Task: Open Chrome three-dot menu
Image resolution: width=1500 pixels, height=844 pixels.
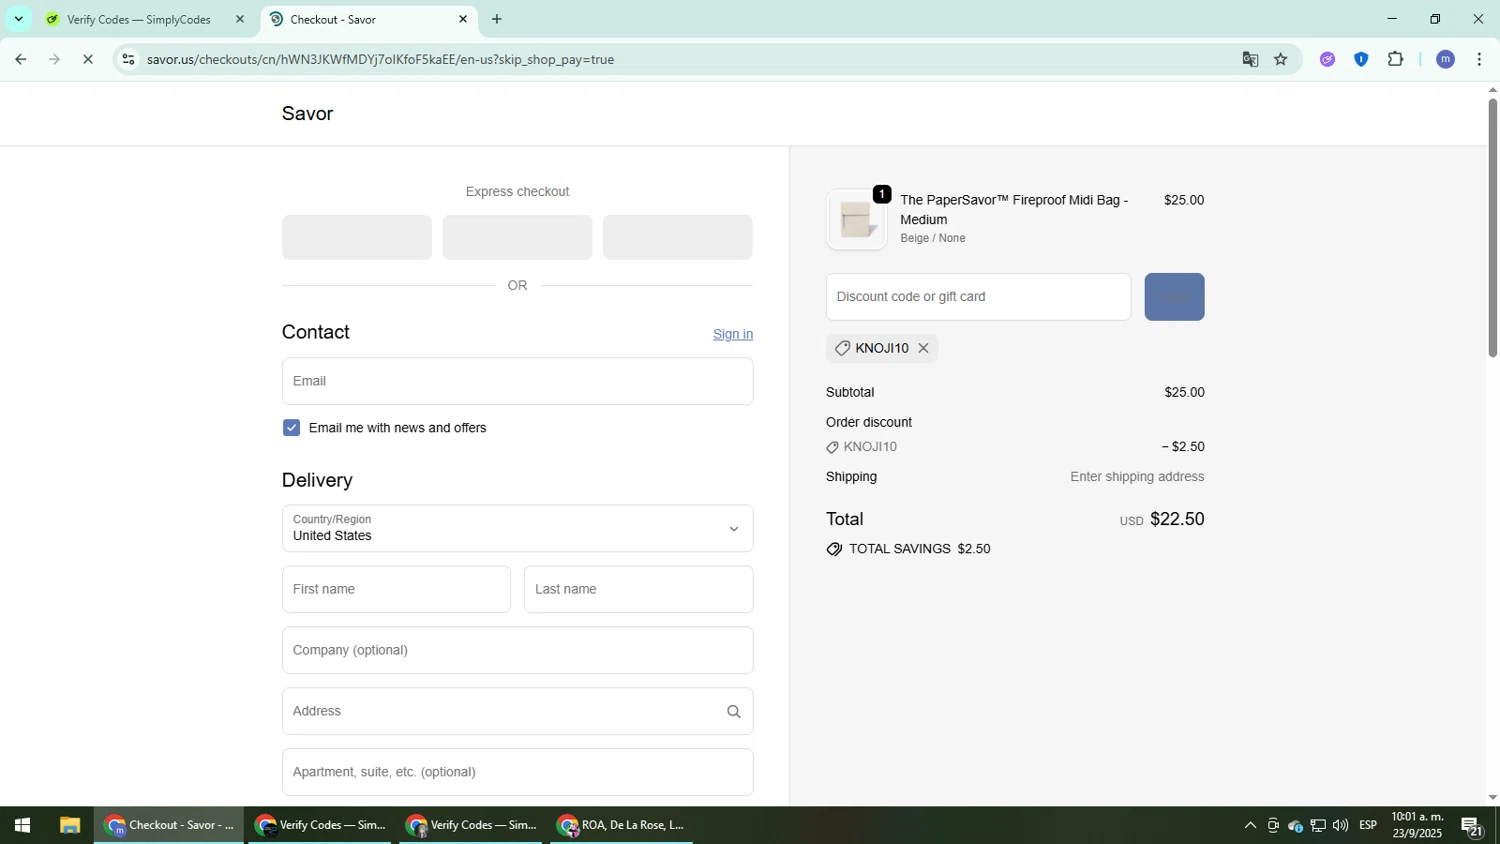Action: pos(1479,59)
